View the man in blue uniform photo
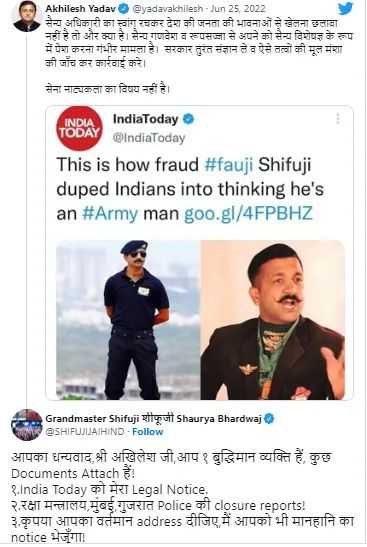 (128, 320)
